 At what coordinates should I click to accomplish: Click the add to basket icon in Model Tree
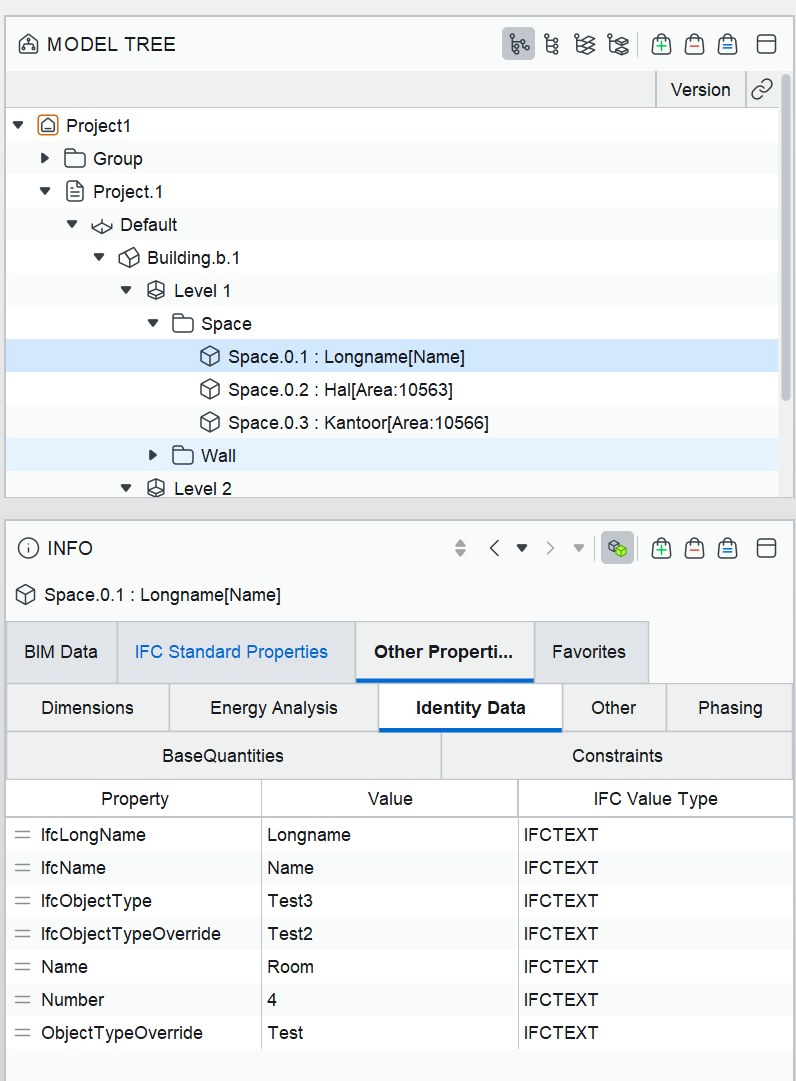tap(661, 45)
